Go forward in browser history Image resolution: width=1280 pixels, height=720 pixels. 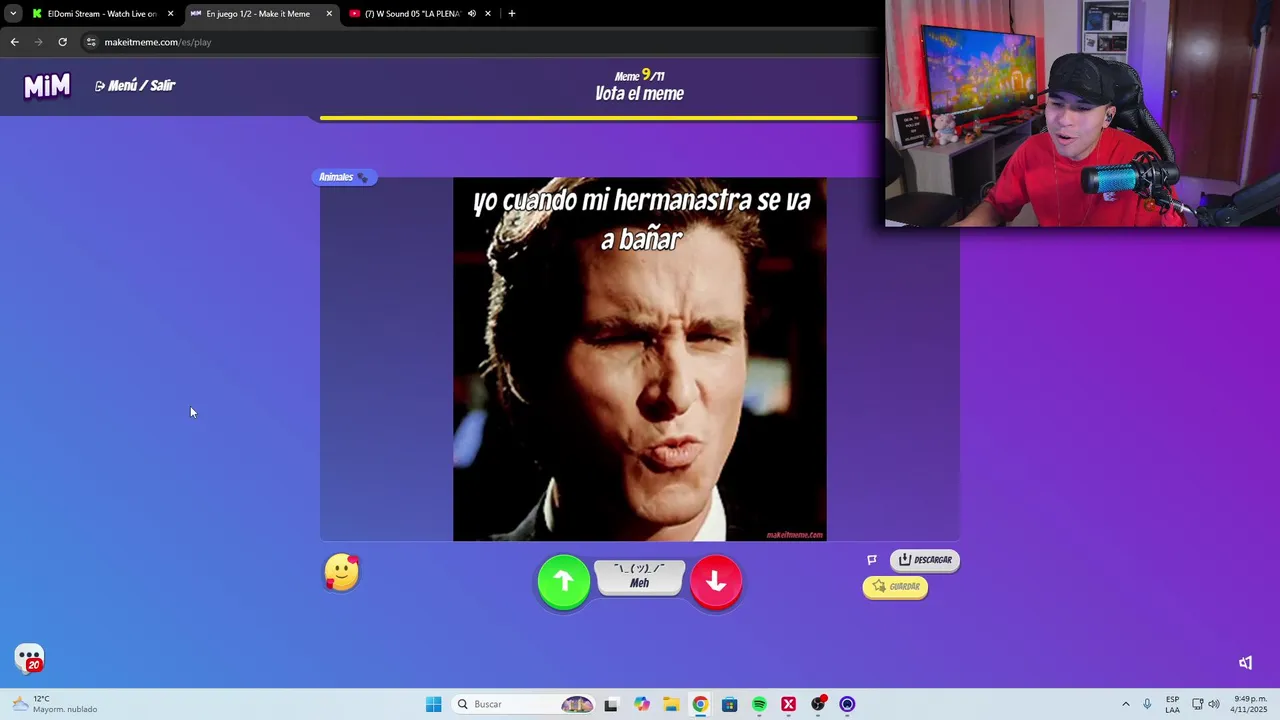38,42
